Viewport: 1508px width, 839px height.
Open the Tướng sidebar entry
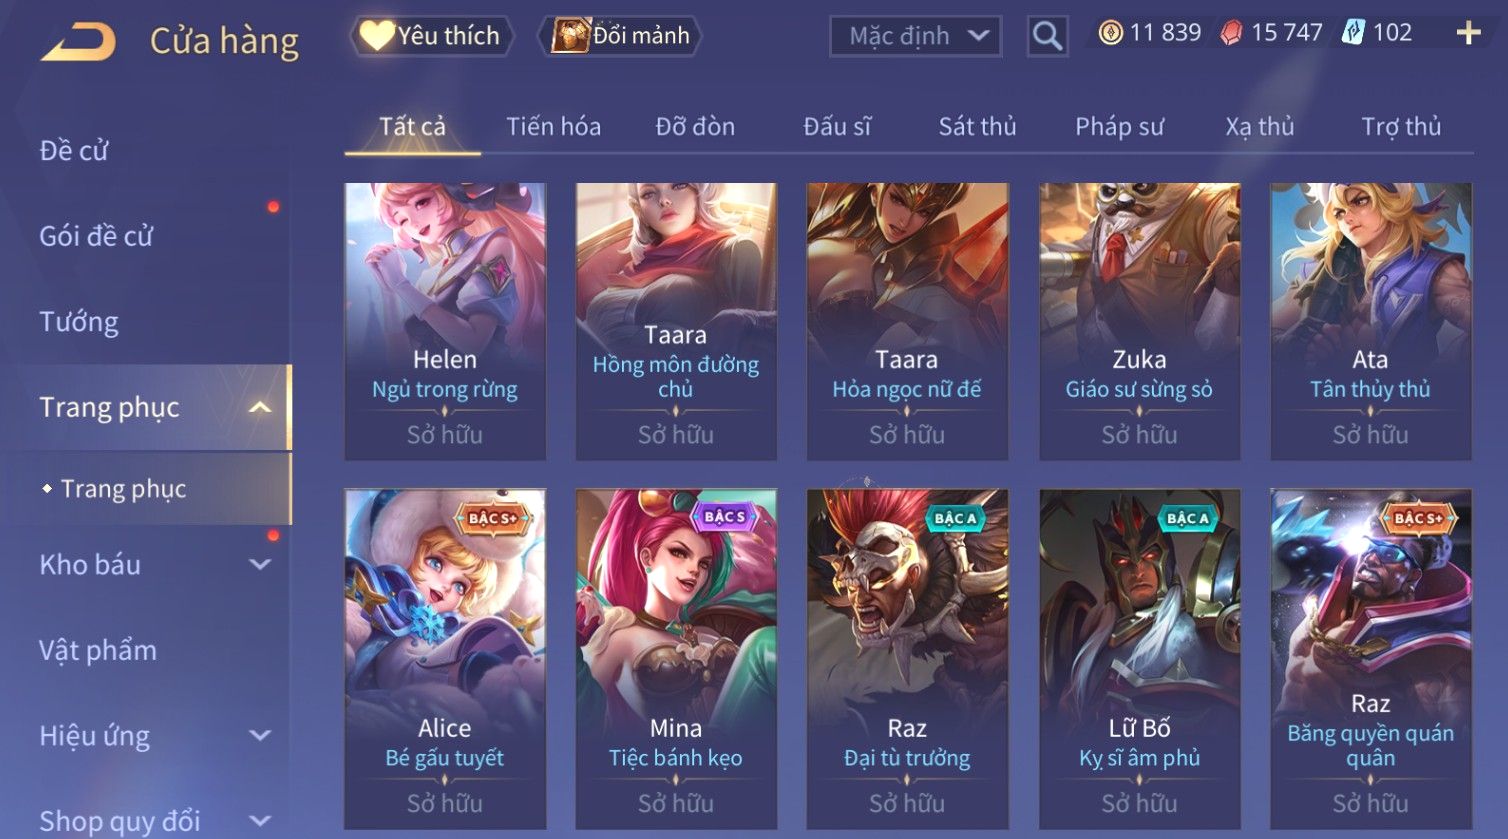79,322
